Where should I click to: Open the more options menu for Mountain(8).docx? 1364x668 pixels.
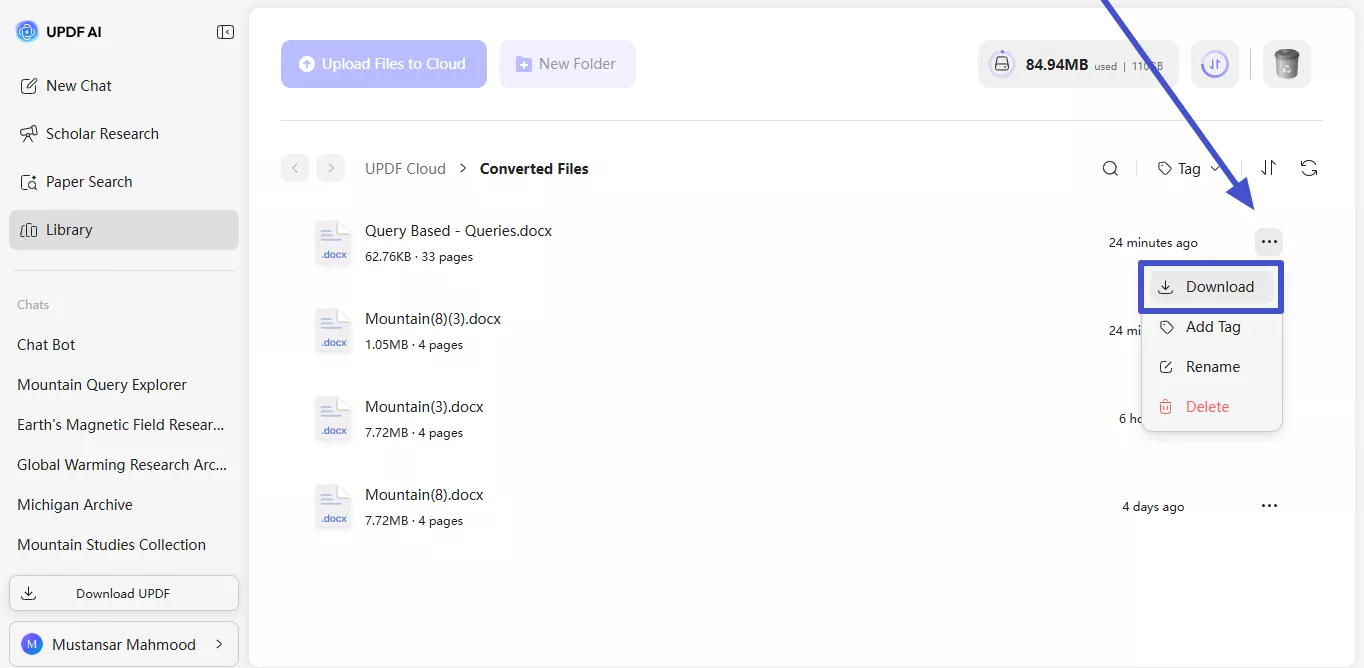(x=1269, y=506)
